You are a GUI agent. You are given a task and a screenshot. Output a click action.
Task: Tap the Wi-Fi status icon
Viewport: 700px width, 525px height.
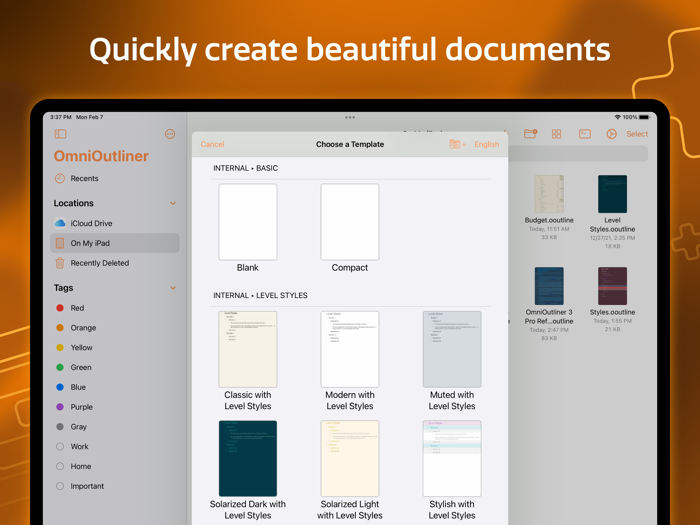coord(618,117)
